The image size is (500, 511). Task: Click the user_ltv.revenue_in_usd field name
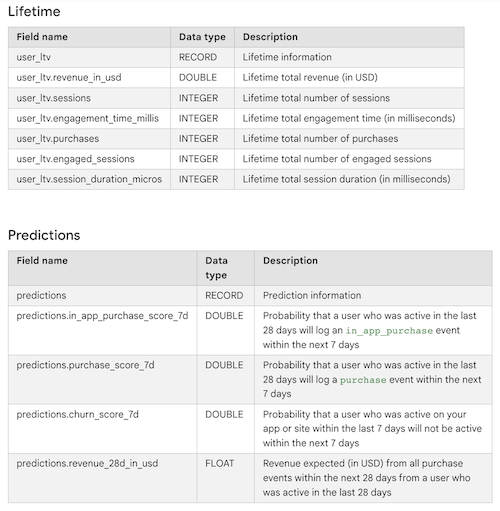click(69, 78)
